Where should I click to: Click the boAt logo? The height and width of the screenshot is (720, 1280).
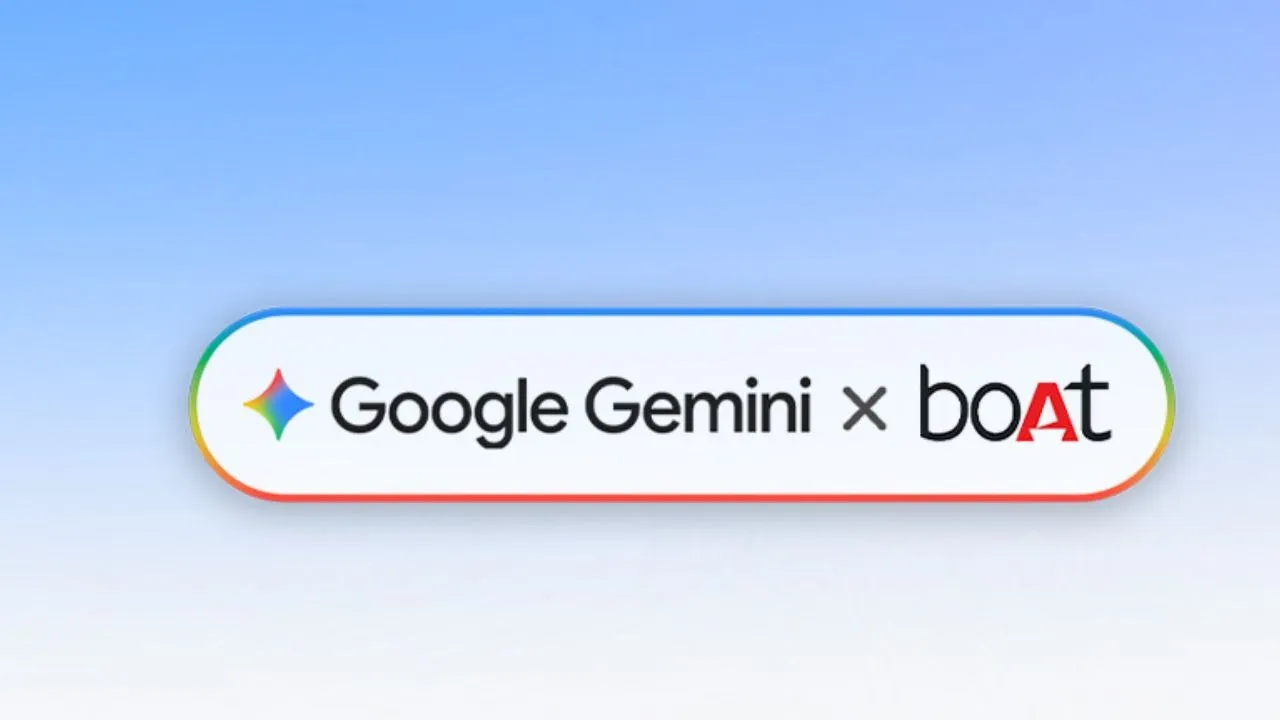click(1014, 403)
